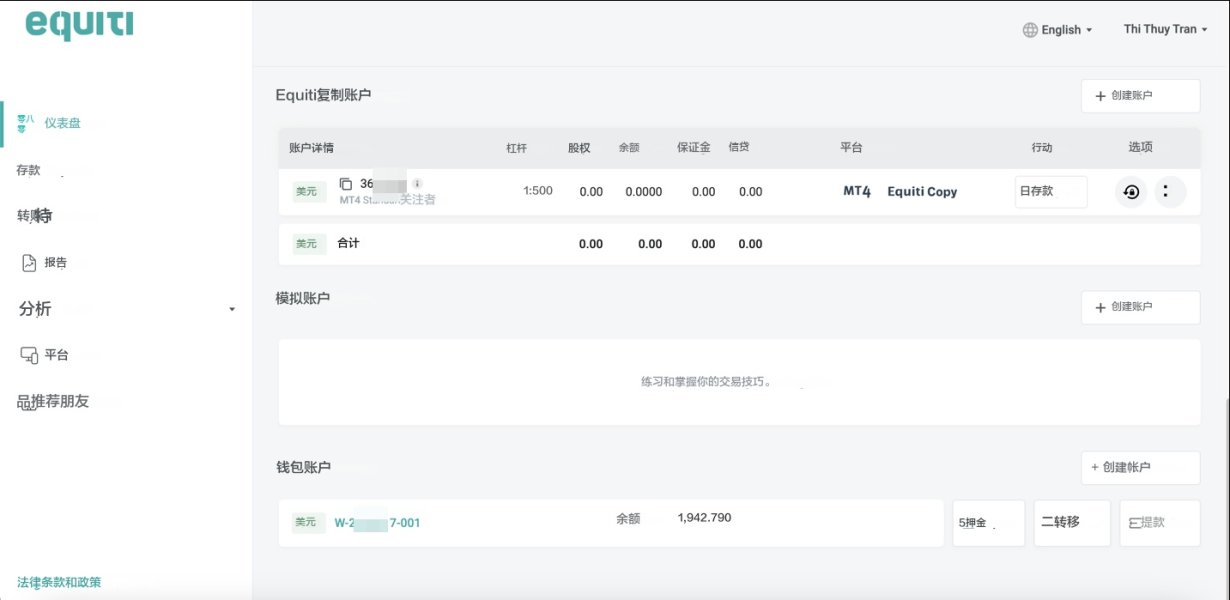The height and width of the screenshot is (600, 1230).
Task: Open the Thi Thuy Tran user menu
Action: [1165, 29]
